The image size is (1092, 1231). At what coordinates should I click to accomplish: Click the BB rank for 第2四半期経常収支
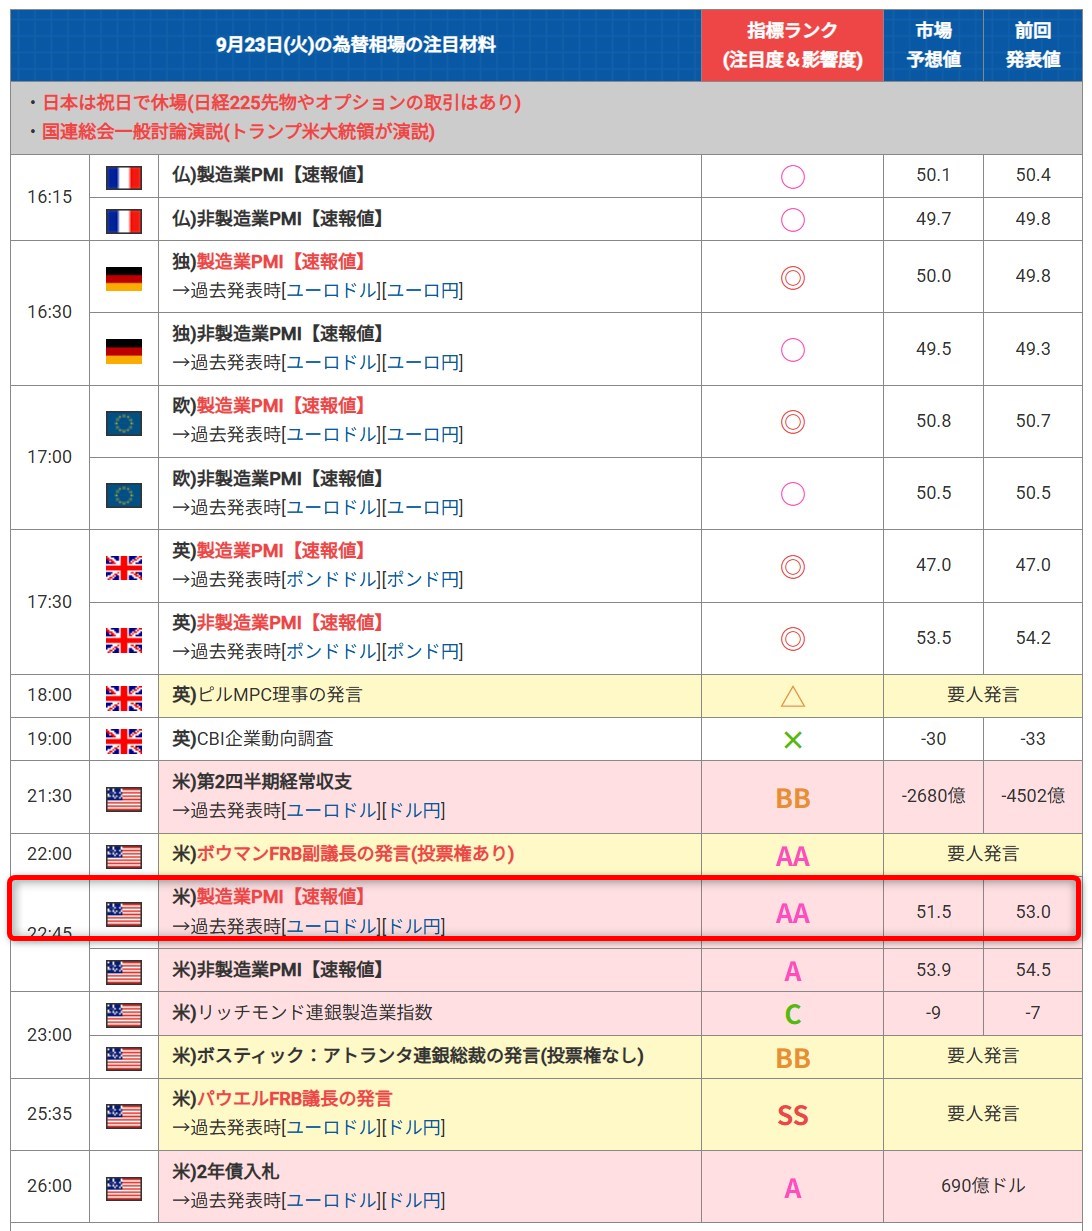coord(793,798)
